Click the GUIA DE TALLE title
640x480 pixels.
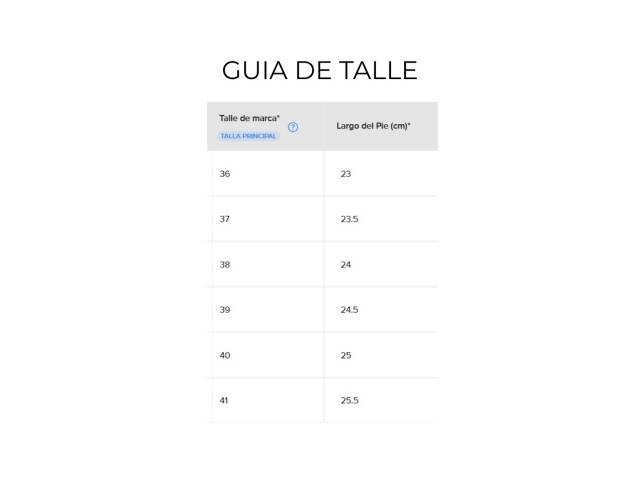(x=320, y=70)
